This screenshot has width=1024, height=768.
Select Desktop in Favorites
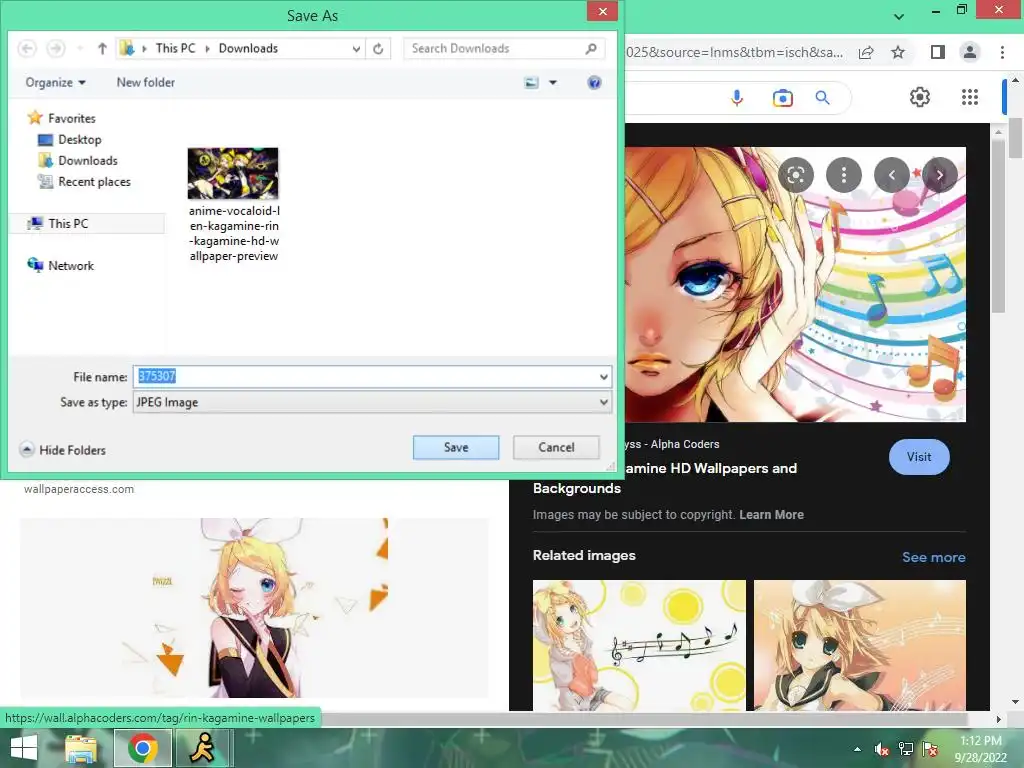[x=70, y=139]
